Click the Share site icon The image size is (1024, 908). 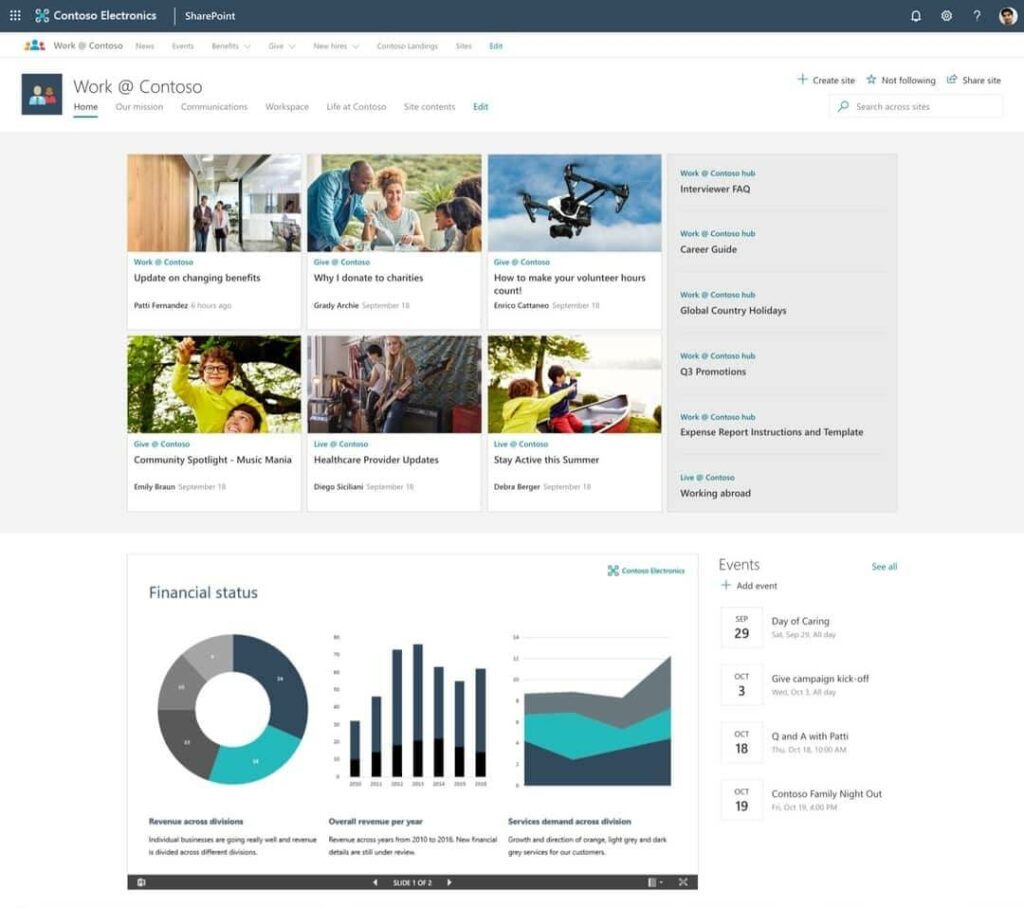click(x=952, y=80)
